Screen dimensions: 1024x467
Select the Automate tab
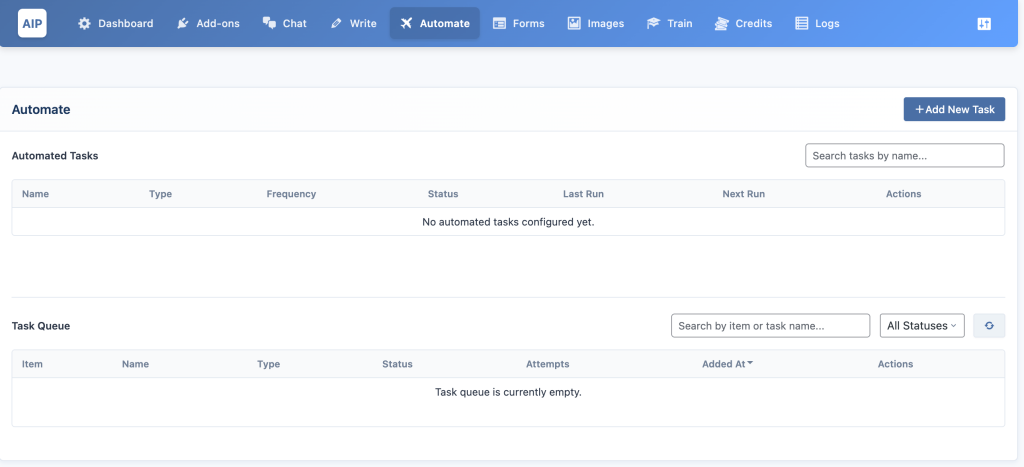pyautogui.click(x=434, y=24)
